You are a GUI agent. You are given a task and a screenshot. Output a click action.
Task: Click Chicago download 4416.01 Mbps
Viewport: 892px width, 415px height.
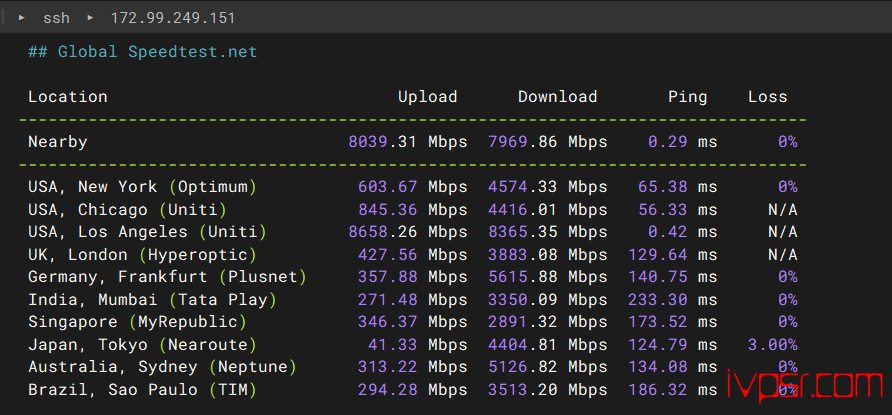coord(548,210)
